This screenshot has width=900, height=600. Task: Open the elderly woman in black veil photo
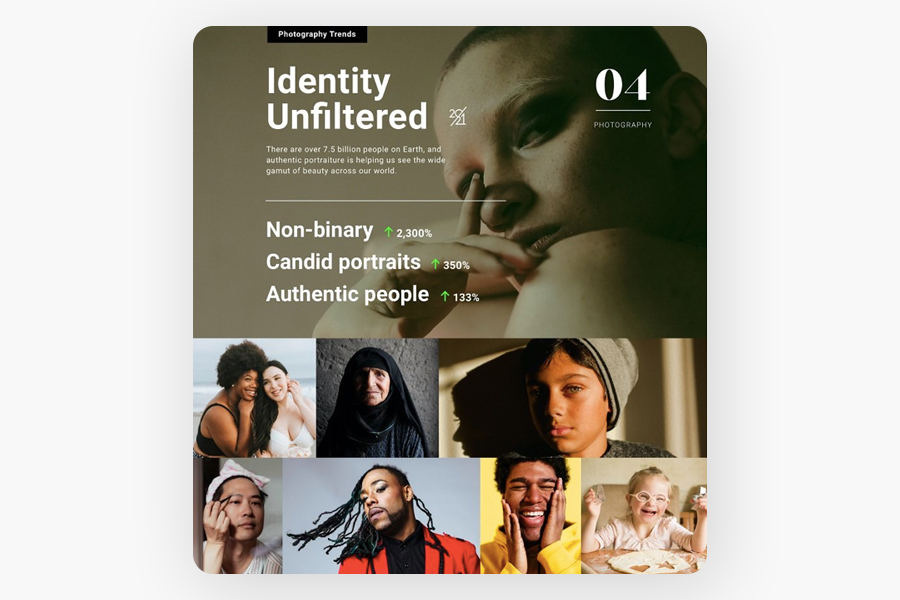(377, 398)
